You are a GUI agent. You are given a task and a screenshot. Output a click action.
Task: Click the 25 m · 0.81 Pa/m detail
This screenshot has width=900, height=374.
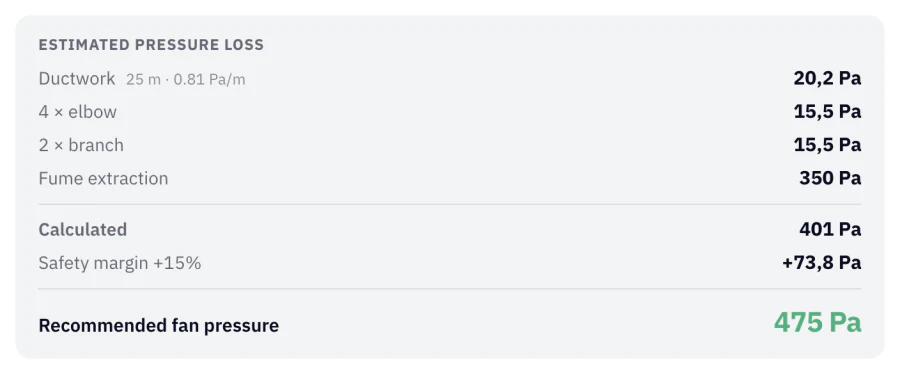185,80
